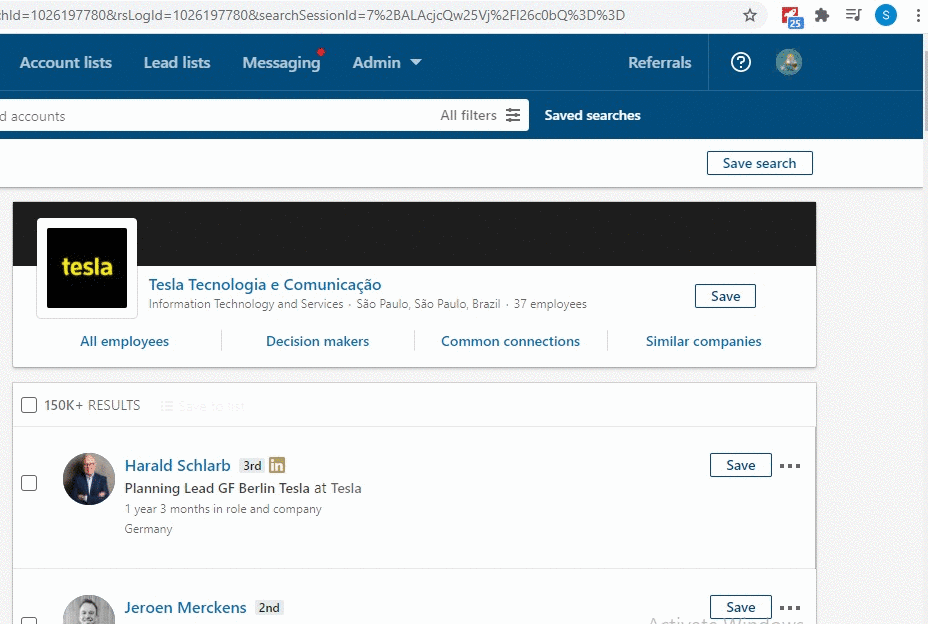Open the Chrome profile avatar S
Image resolution: width=928 pixels, height=624 pixels.
coord(886,15)
